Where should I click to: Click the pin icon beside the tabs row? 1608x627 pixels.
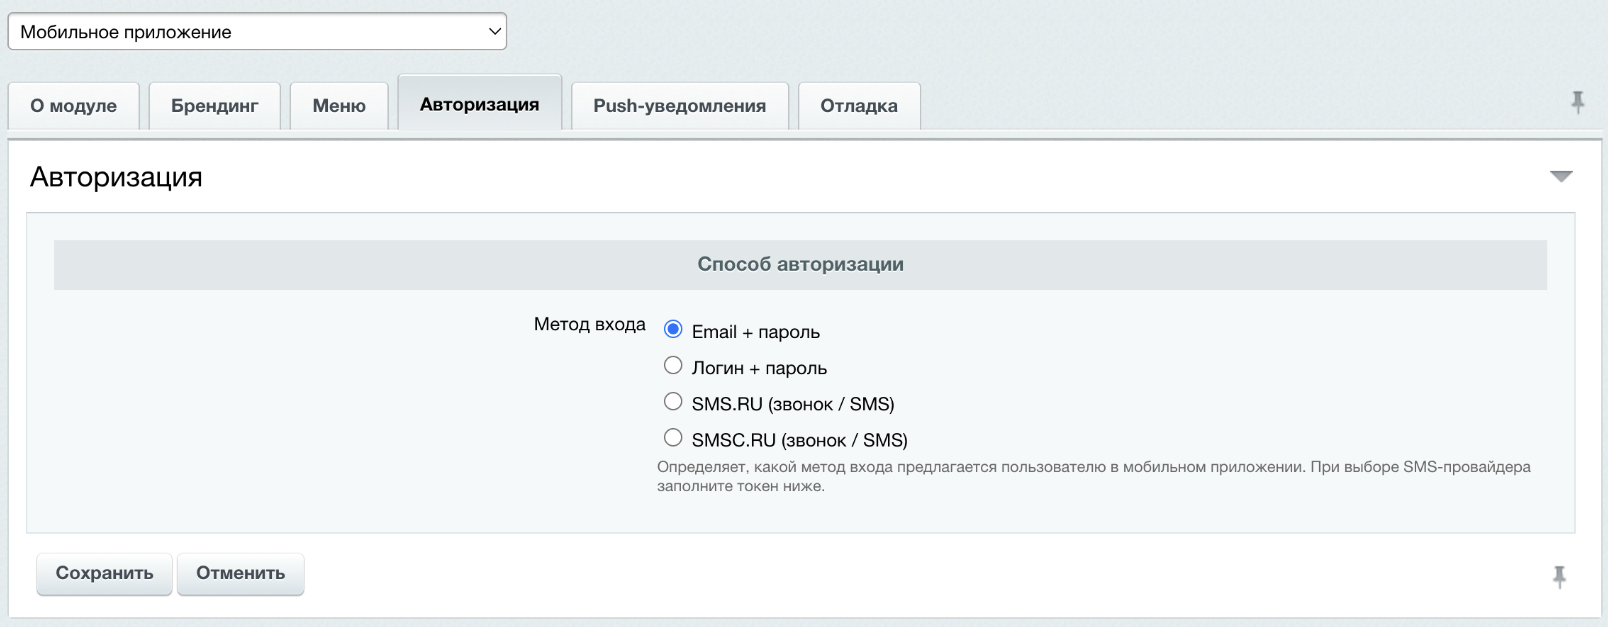1577,102
